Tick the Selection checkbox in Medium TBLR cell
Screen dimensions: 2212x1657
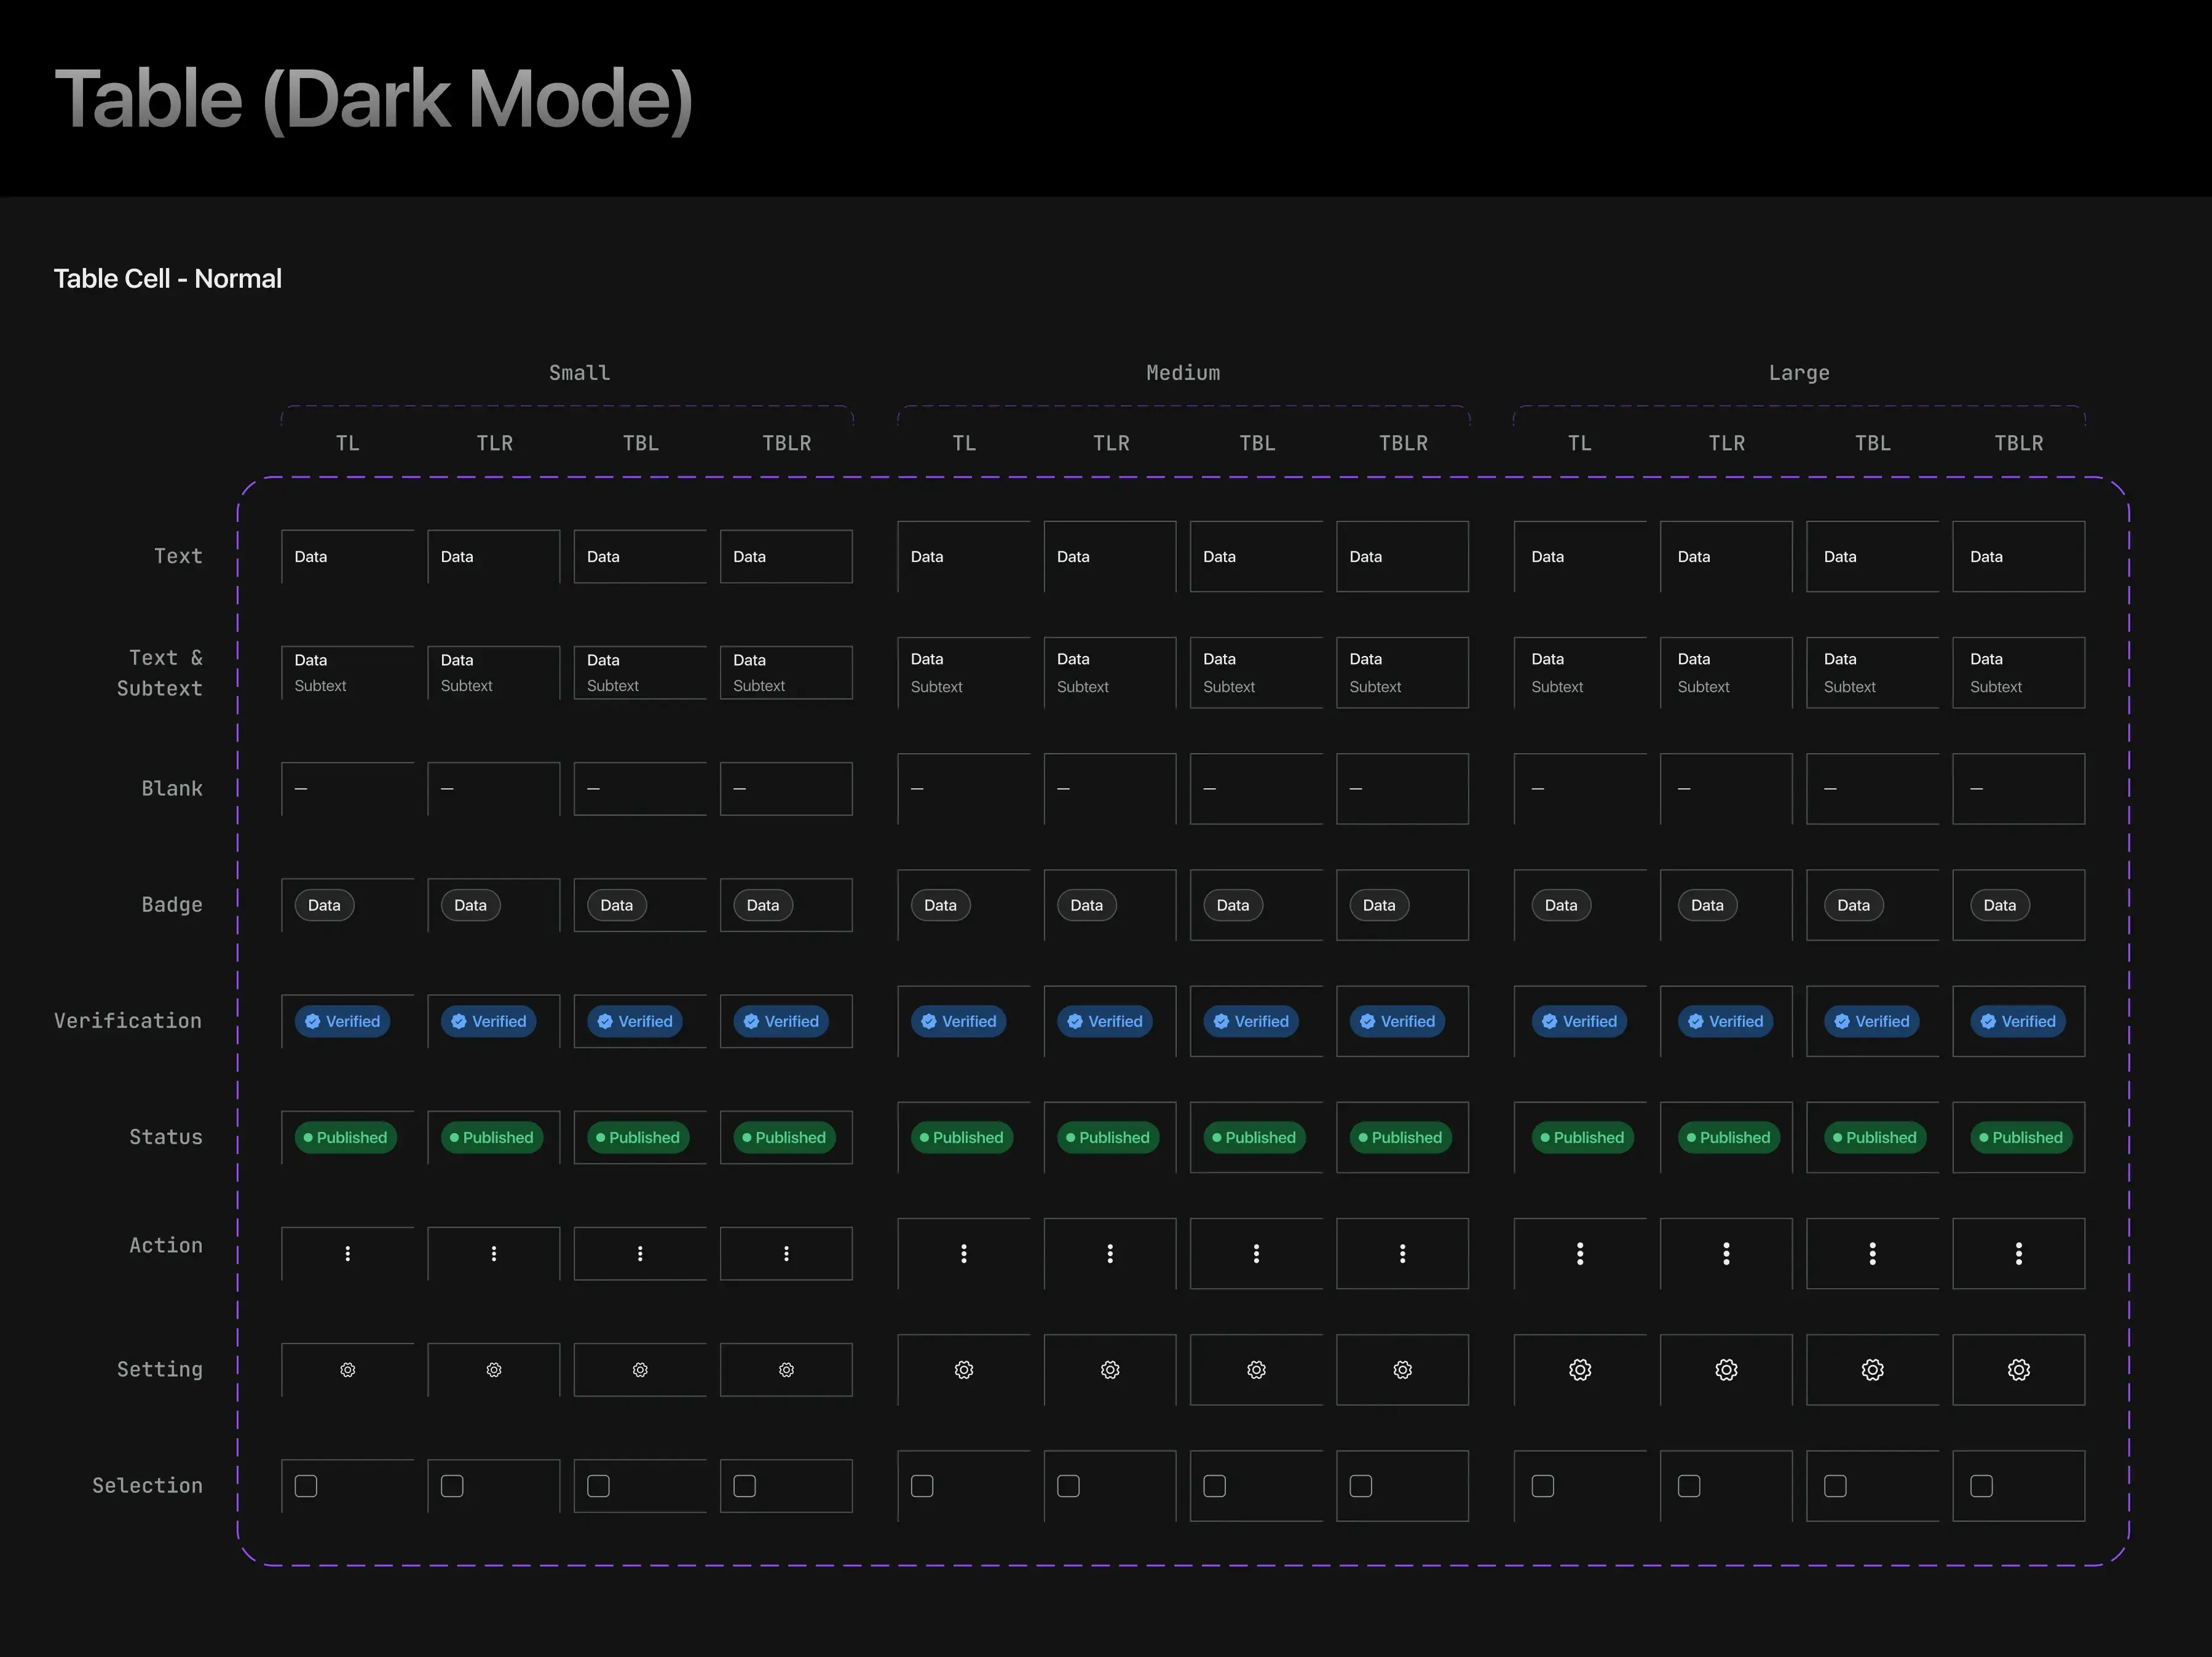click(1361, 1486)
